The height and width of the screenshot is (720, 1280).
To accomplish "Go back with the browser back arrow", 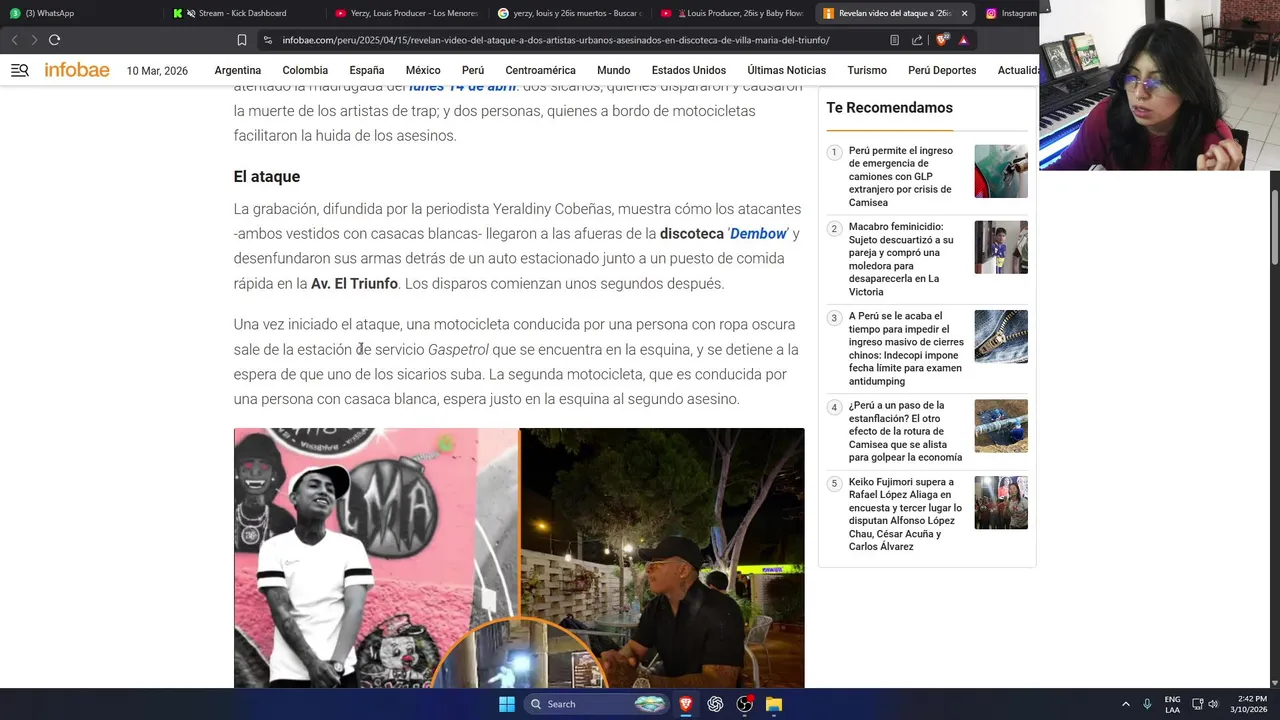I will [x=14, y=40].
